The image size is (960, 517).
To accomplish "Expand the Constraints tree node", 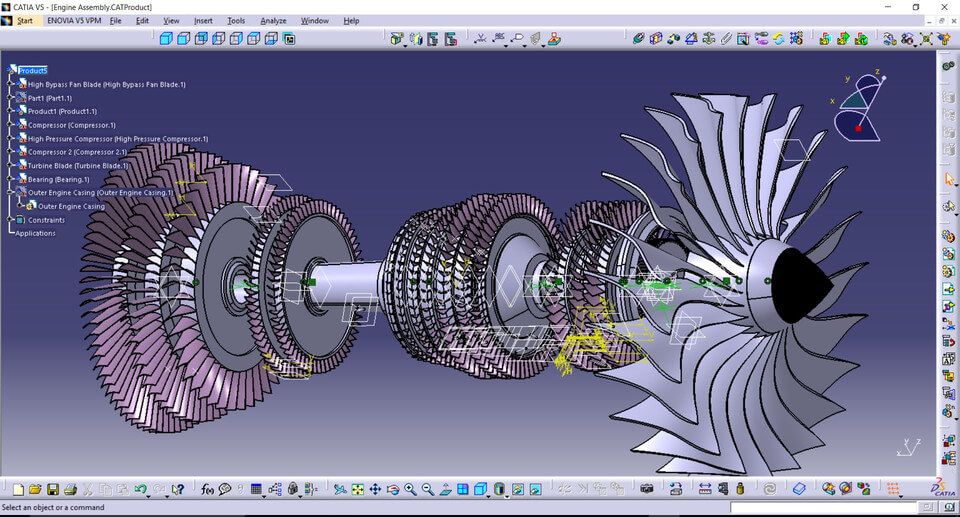I will (10, 219).
